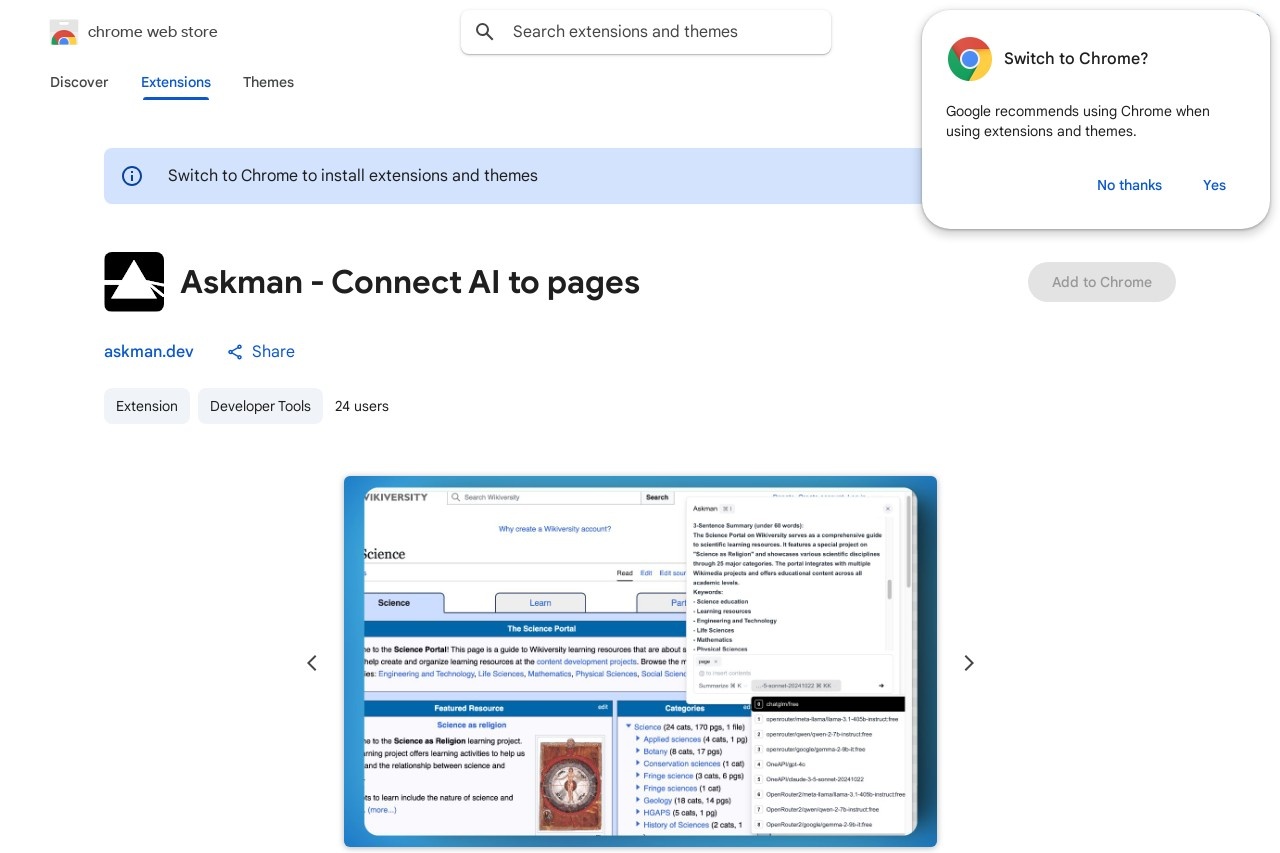Open the Discover tab
Image resolution: width=1280 pixels, height=853 pixels.
(79, 82)
